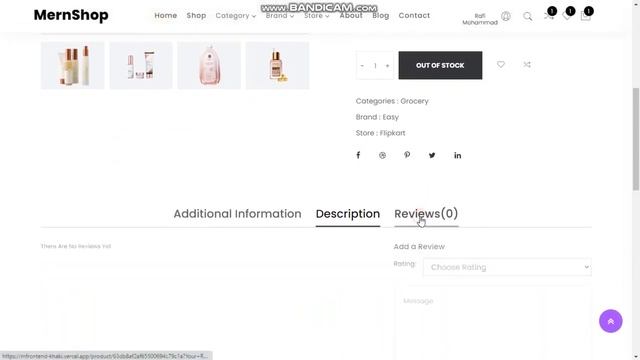Expand the Brand dropdown menu
The height and width of the screenshot is (360, 640).
point(280,16)
